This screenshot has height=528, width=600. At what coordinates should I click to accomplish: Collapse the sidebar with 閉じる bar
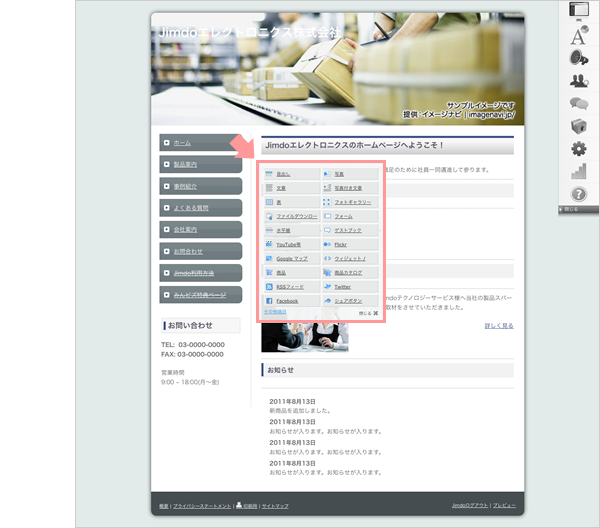point(578,209)
